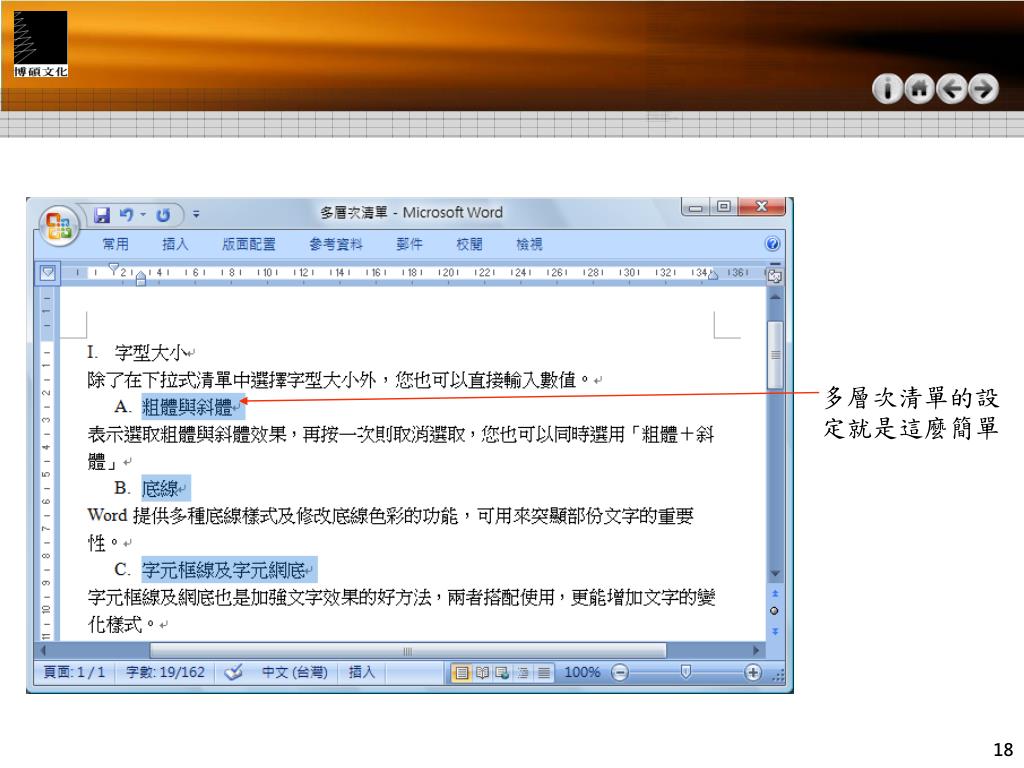
Task: Open the 郵件 ribbon tab
Action: point(409,244)
